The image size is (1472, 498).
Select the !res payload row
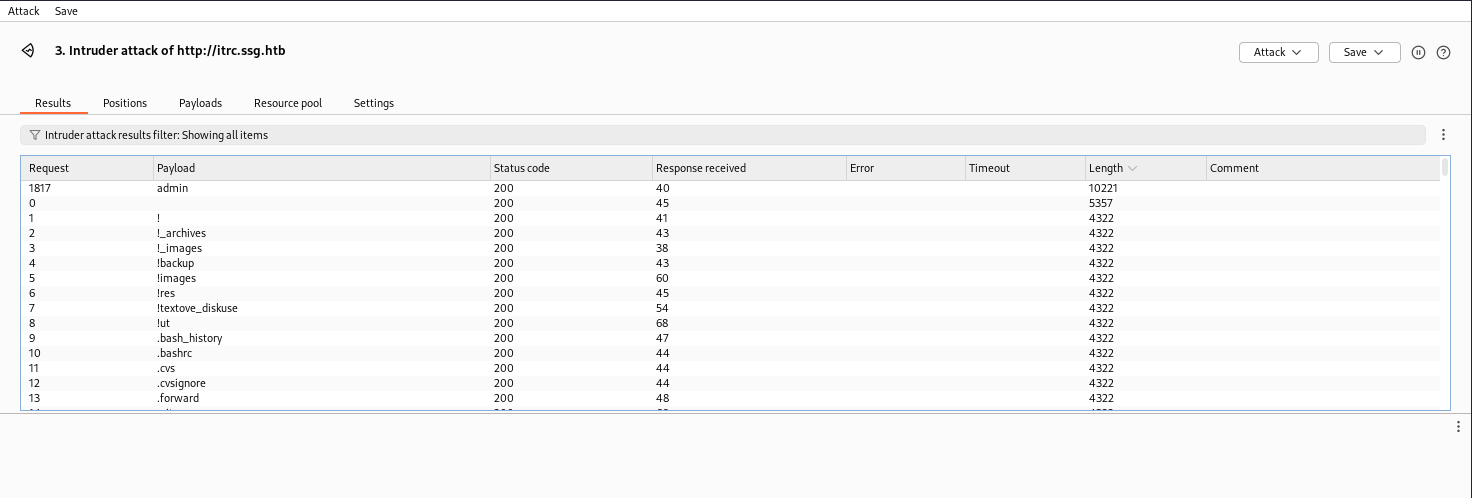pyautogui.click(x=731, y=293)
